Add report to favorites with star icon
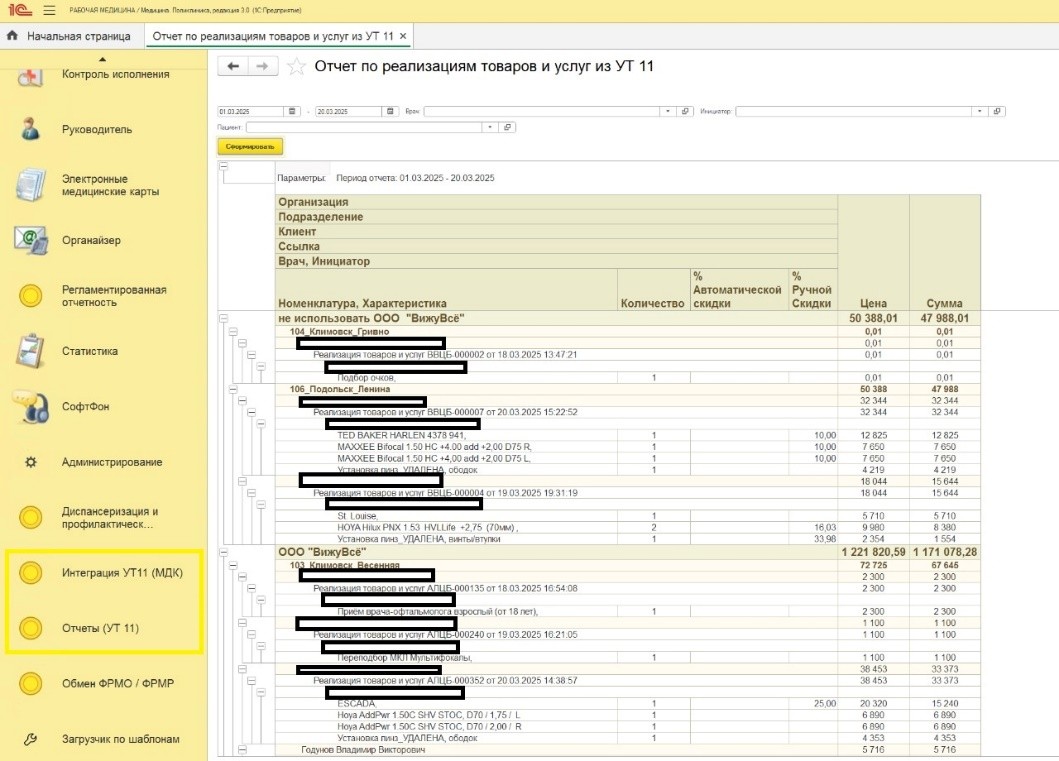The image size is (1059, 761). coord(296,67)
